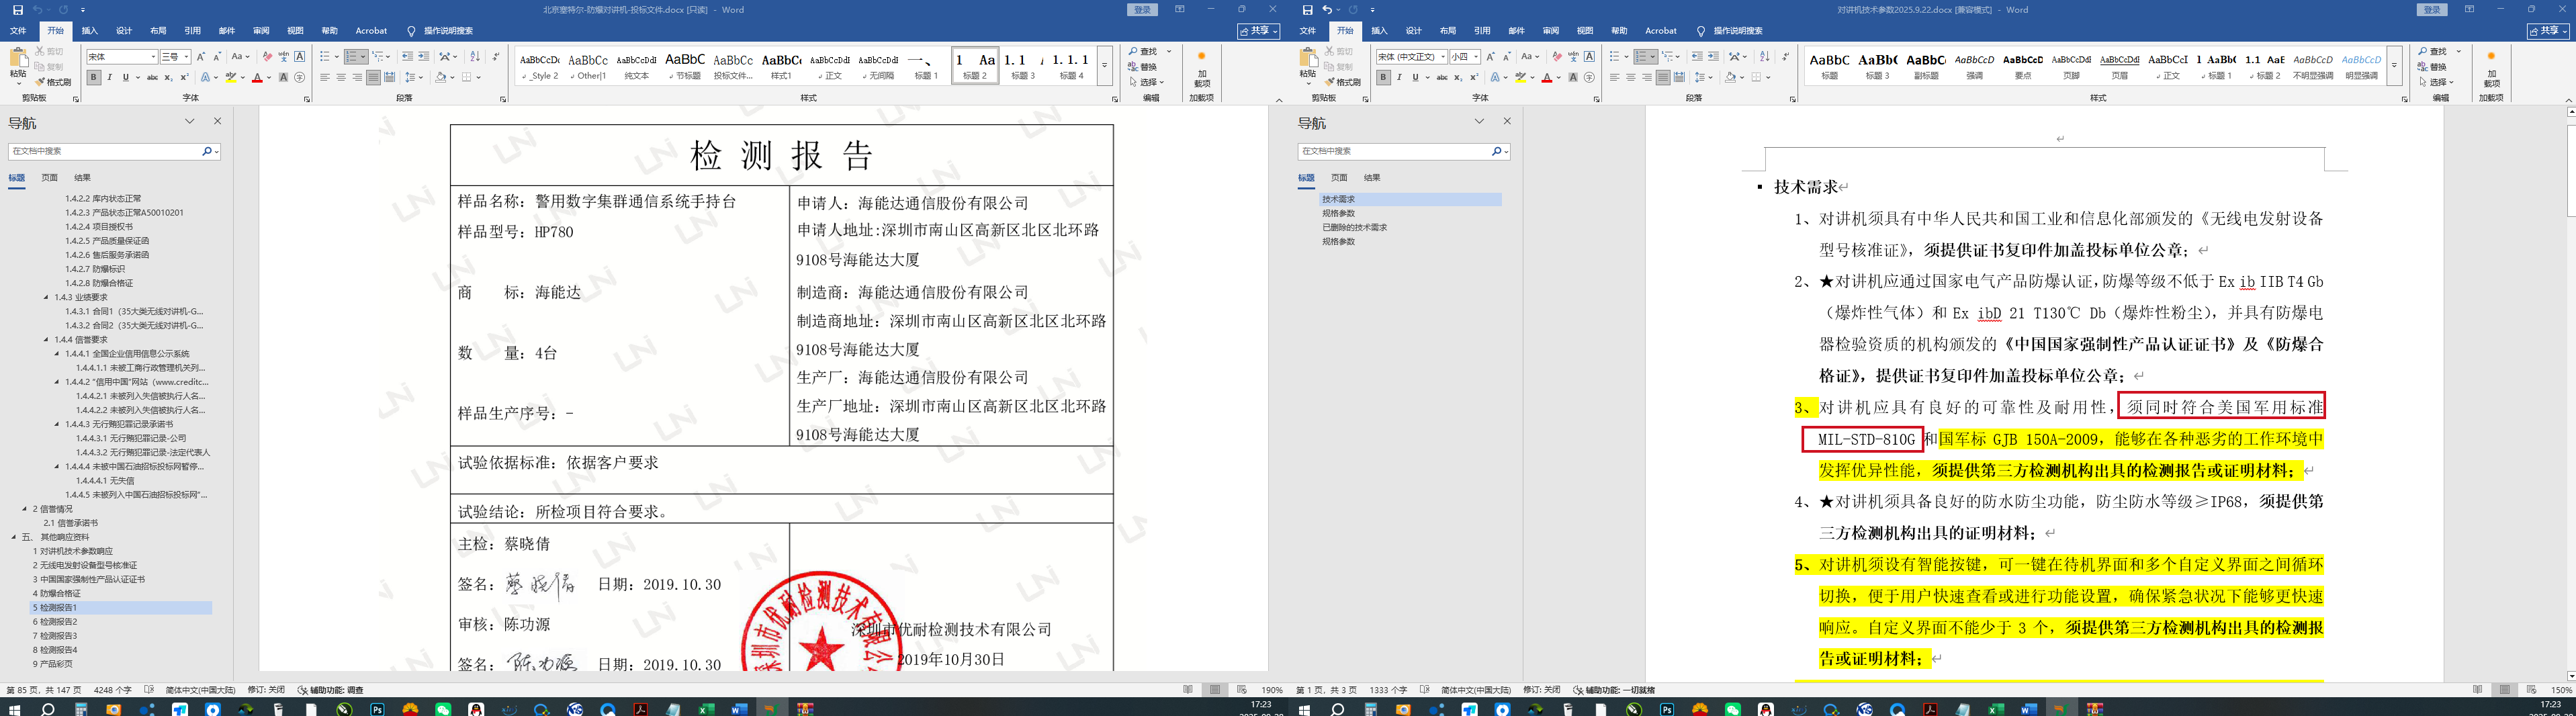The height and width of the screenshot is (716, 2576).
Task: Click the 共享 button in the right window
Action: click(x=2548, y=31)
